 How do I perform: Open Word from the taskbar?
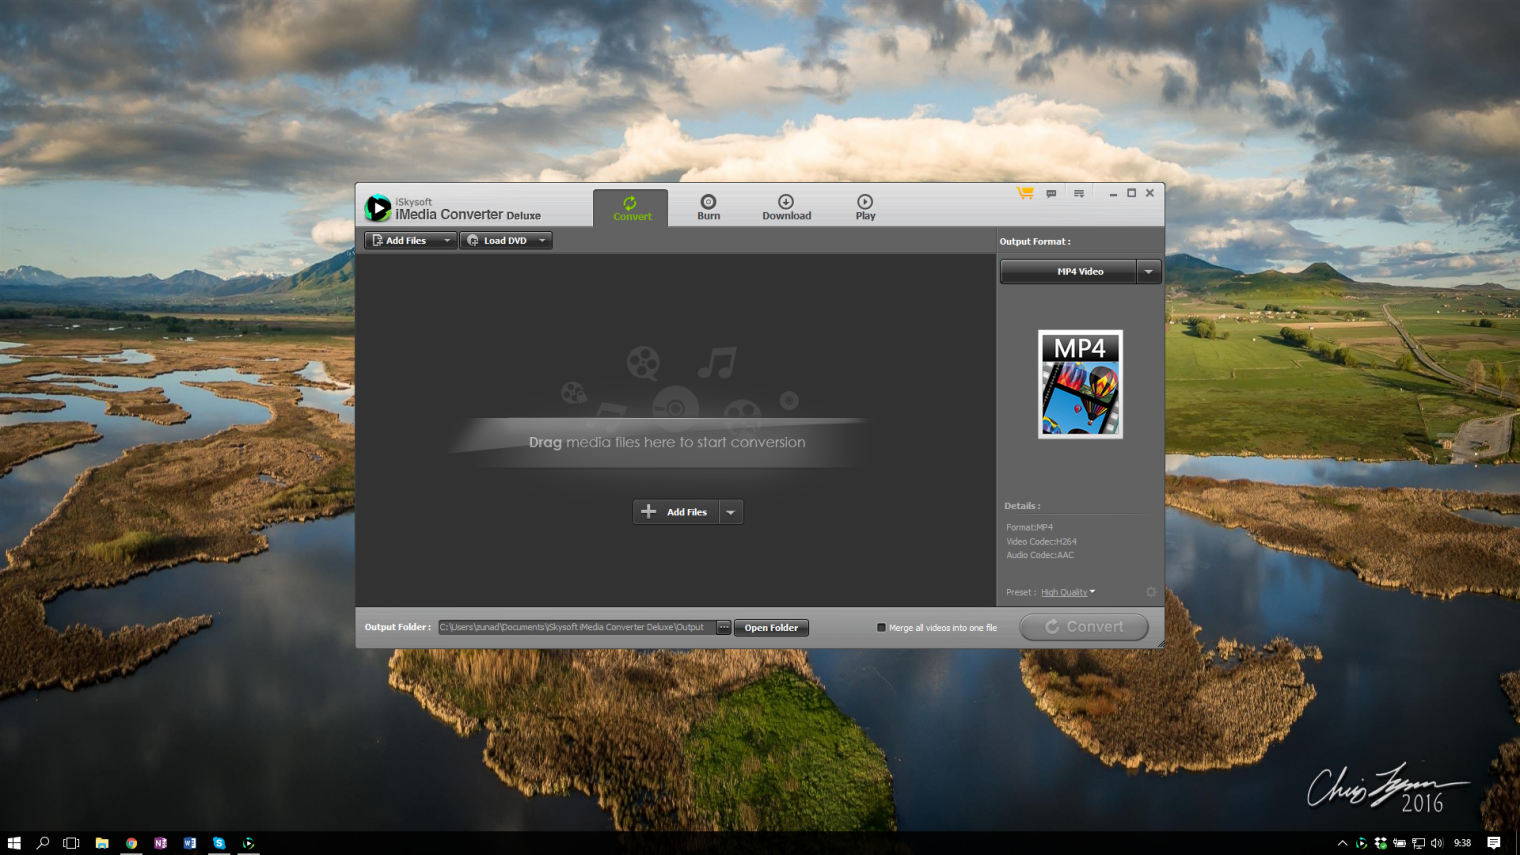190,843
